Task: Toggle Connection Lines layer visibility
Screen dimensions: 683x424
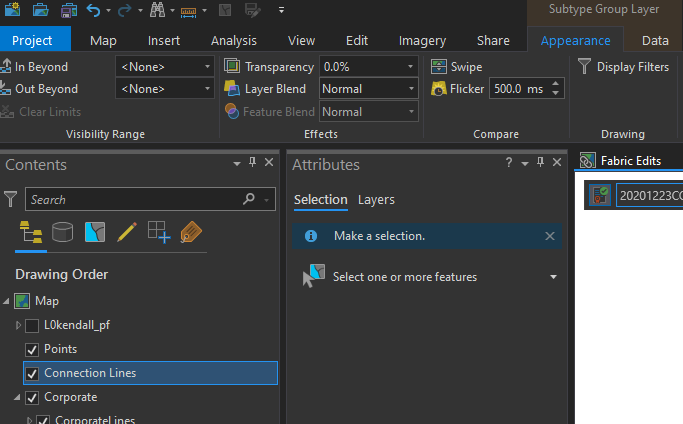Action: (32, 373)
